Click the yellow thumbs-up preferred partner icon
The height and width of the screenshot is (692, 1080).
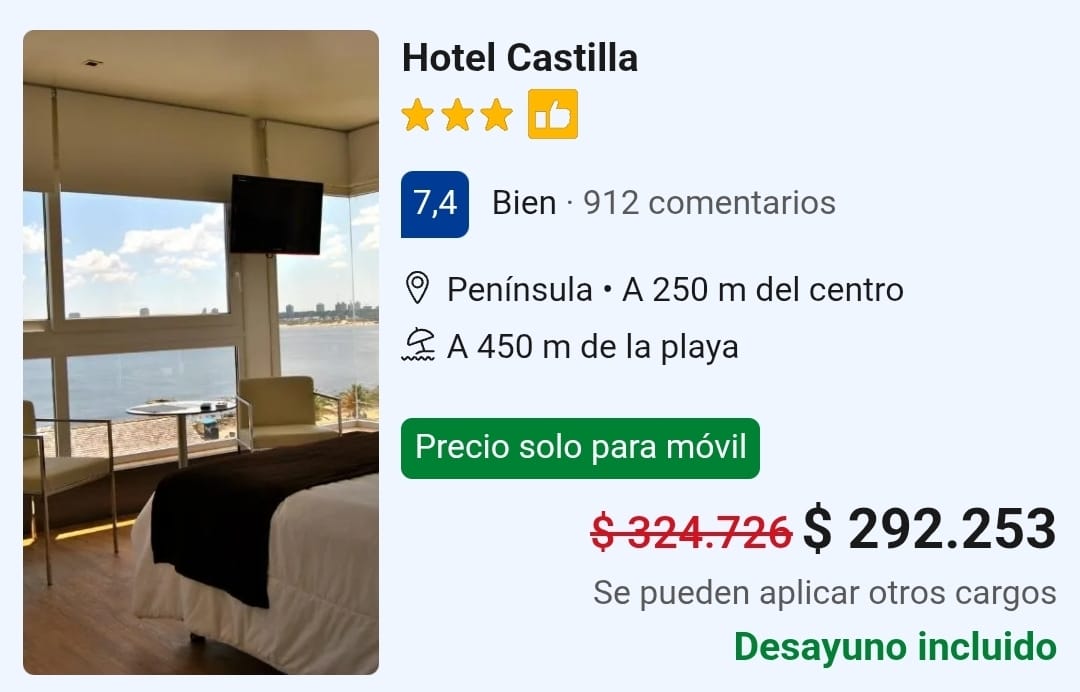(x=553, y=114)
